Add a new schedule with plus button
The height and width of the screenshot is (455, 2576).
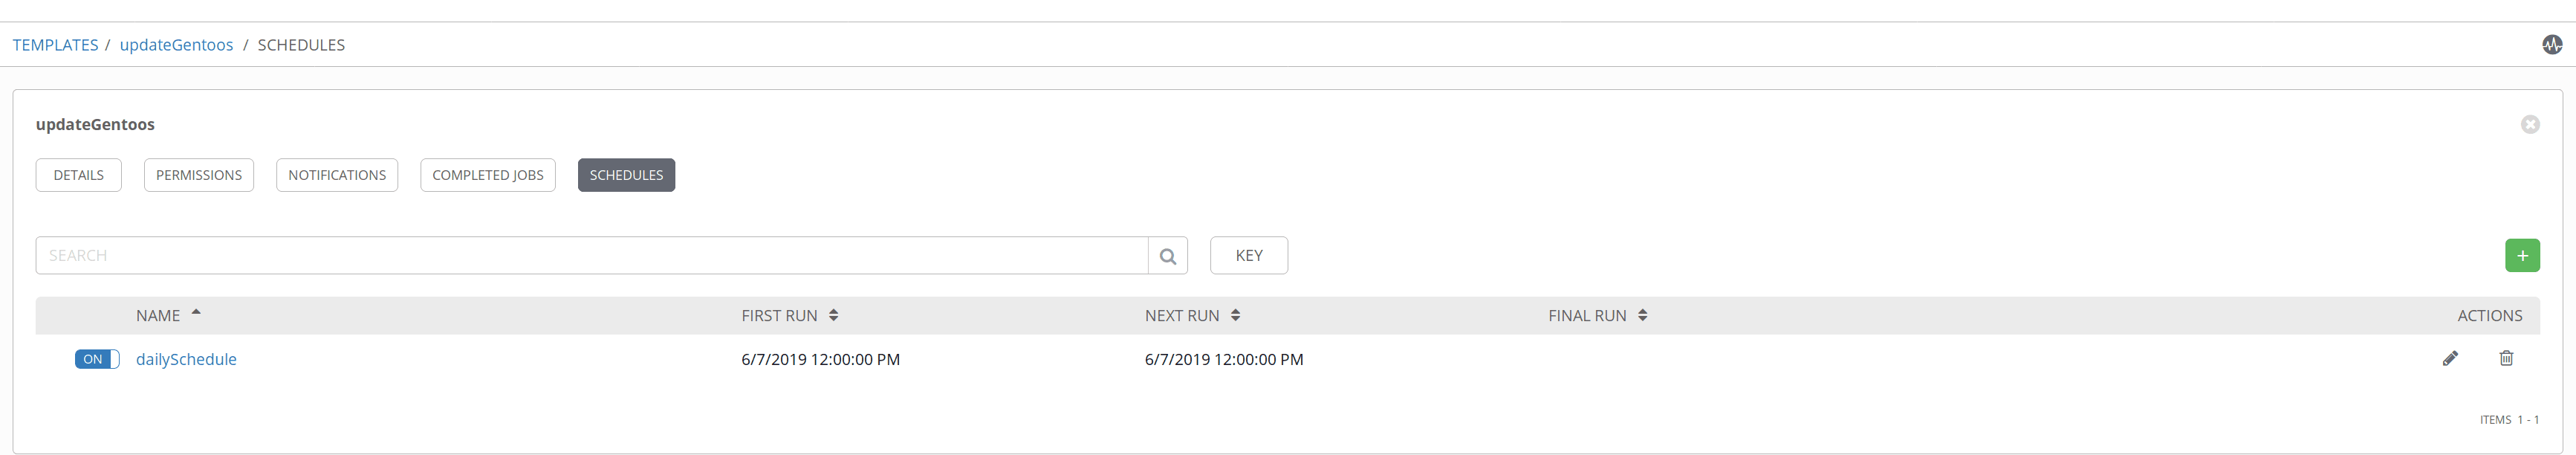[2522, 256]
